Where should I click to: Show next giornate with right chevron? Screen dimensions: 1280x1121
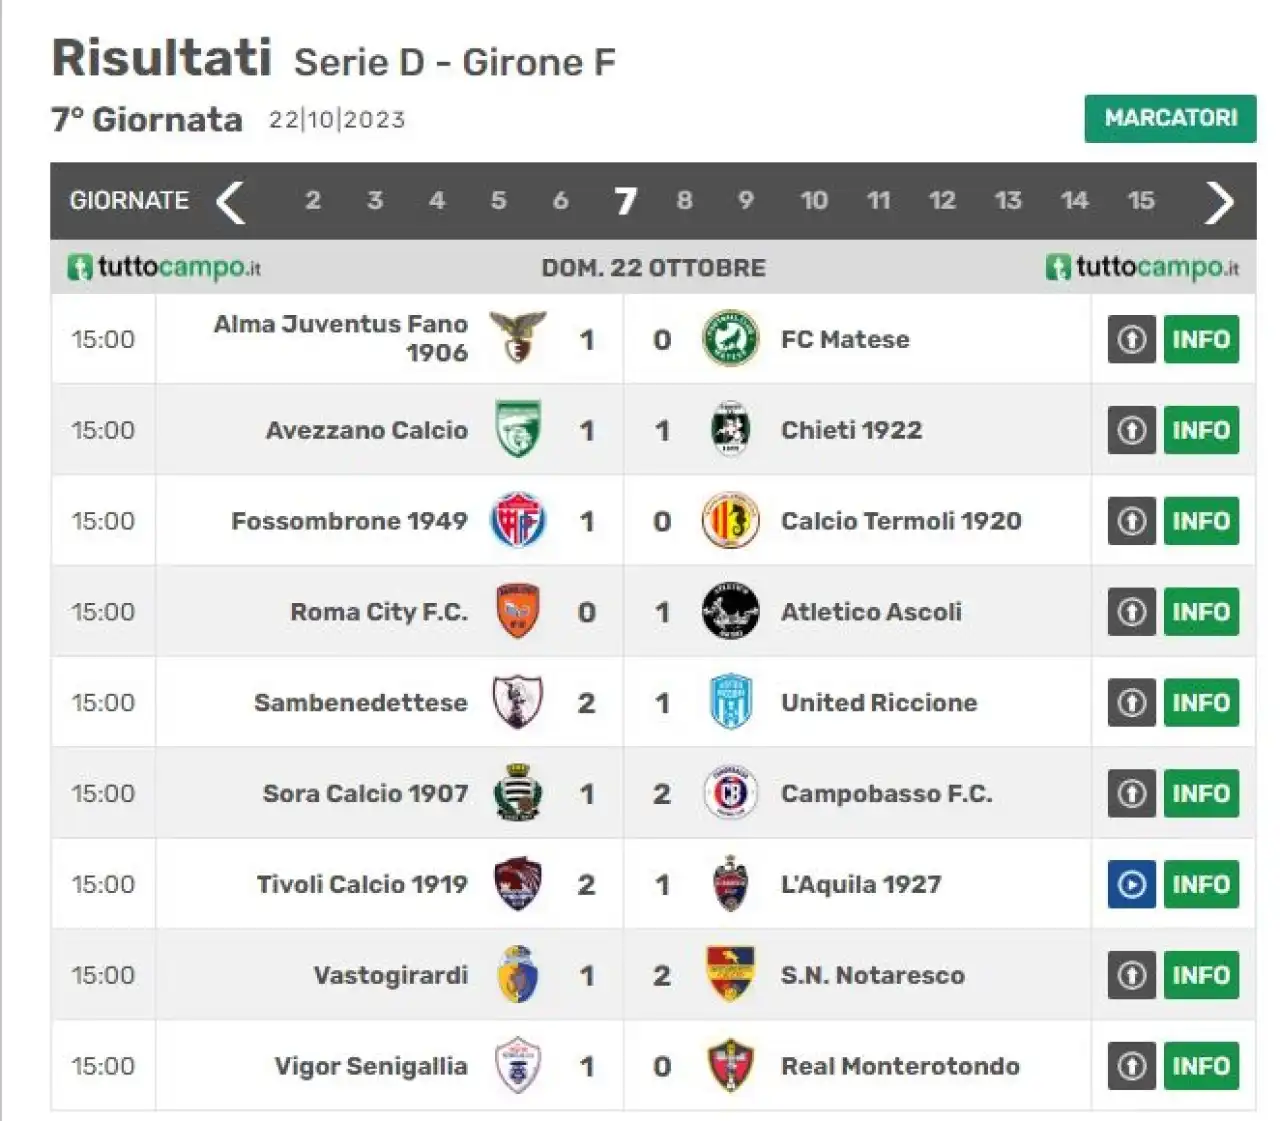[1219, 202]
